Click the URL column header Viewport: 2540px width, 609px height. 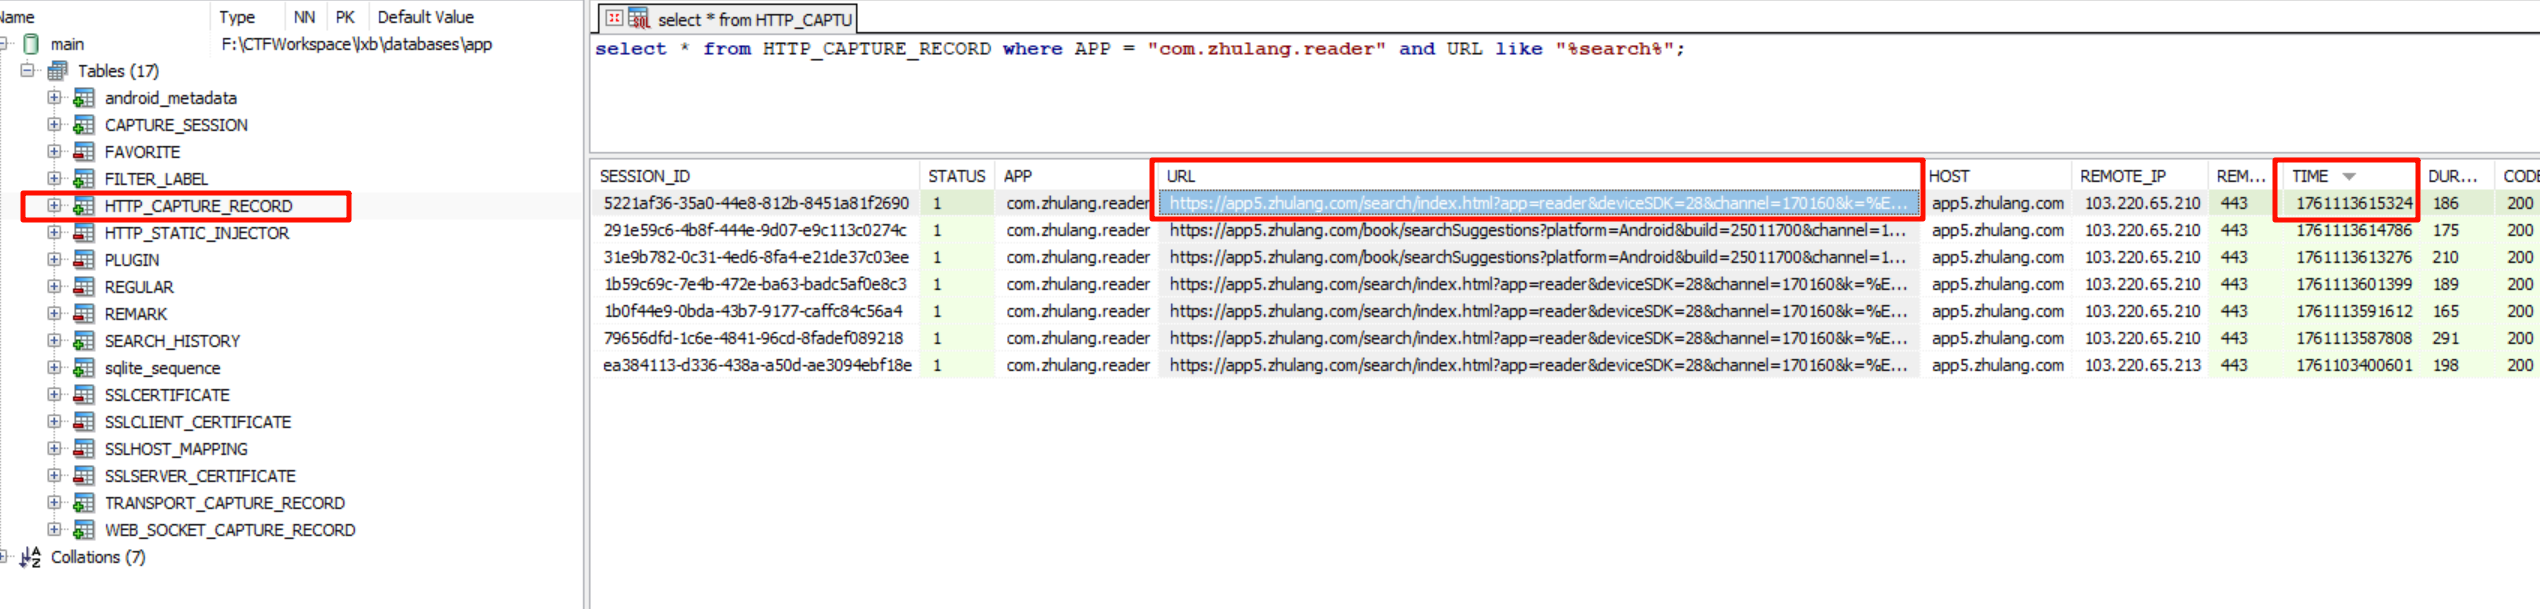click(1180, 176)
